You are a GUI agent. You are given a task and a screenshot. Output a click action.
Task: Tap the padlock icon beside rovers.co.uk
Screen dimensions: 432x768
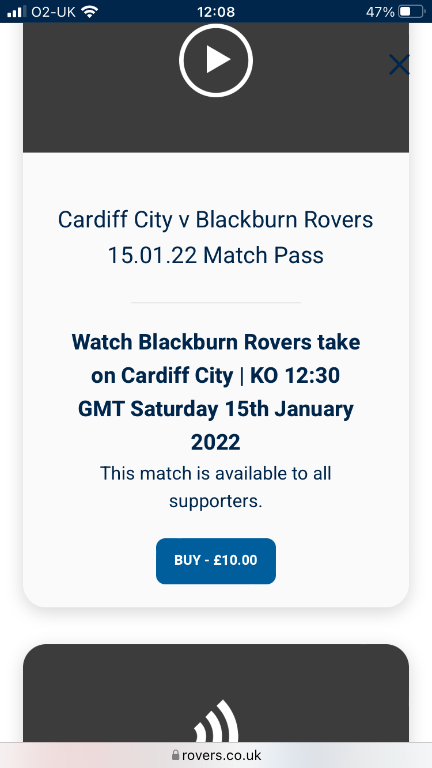click(x=175, y=755)
